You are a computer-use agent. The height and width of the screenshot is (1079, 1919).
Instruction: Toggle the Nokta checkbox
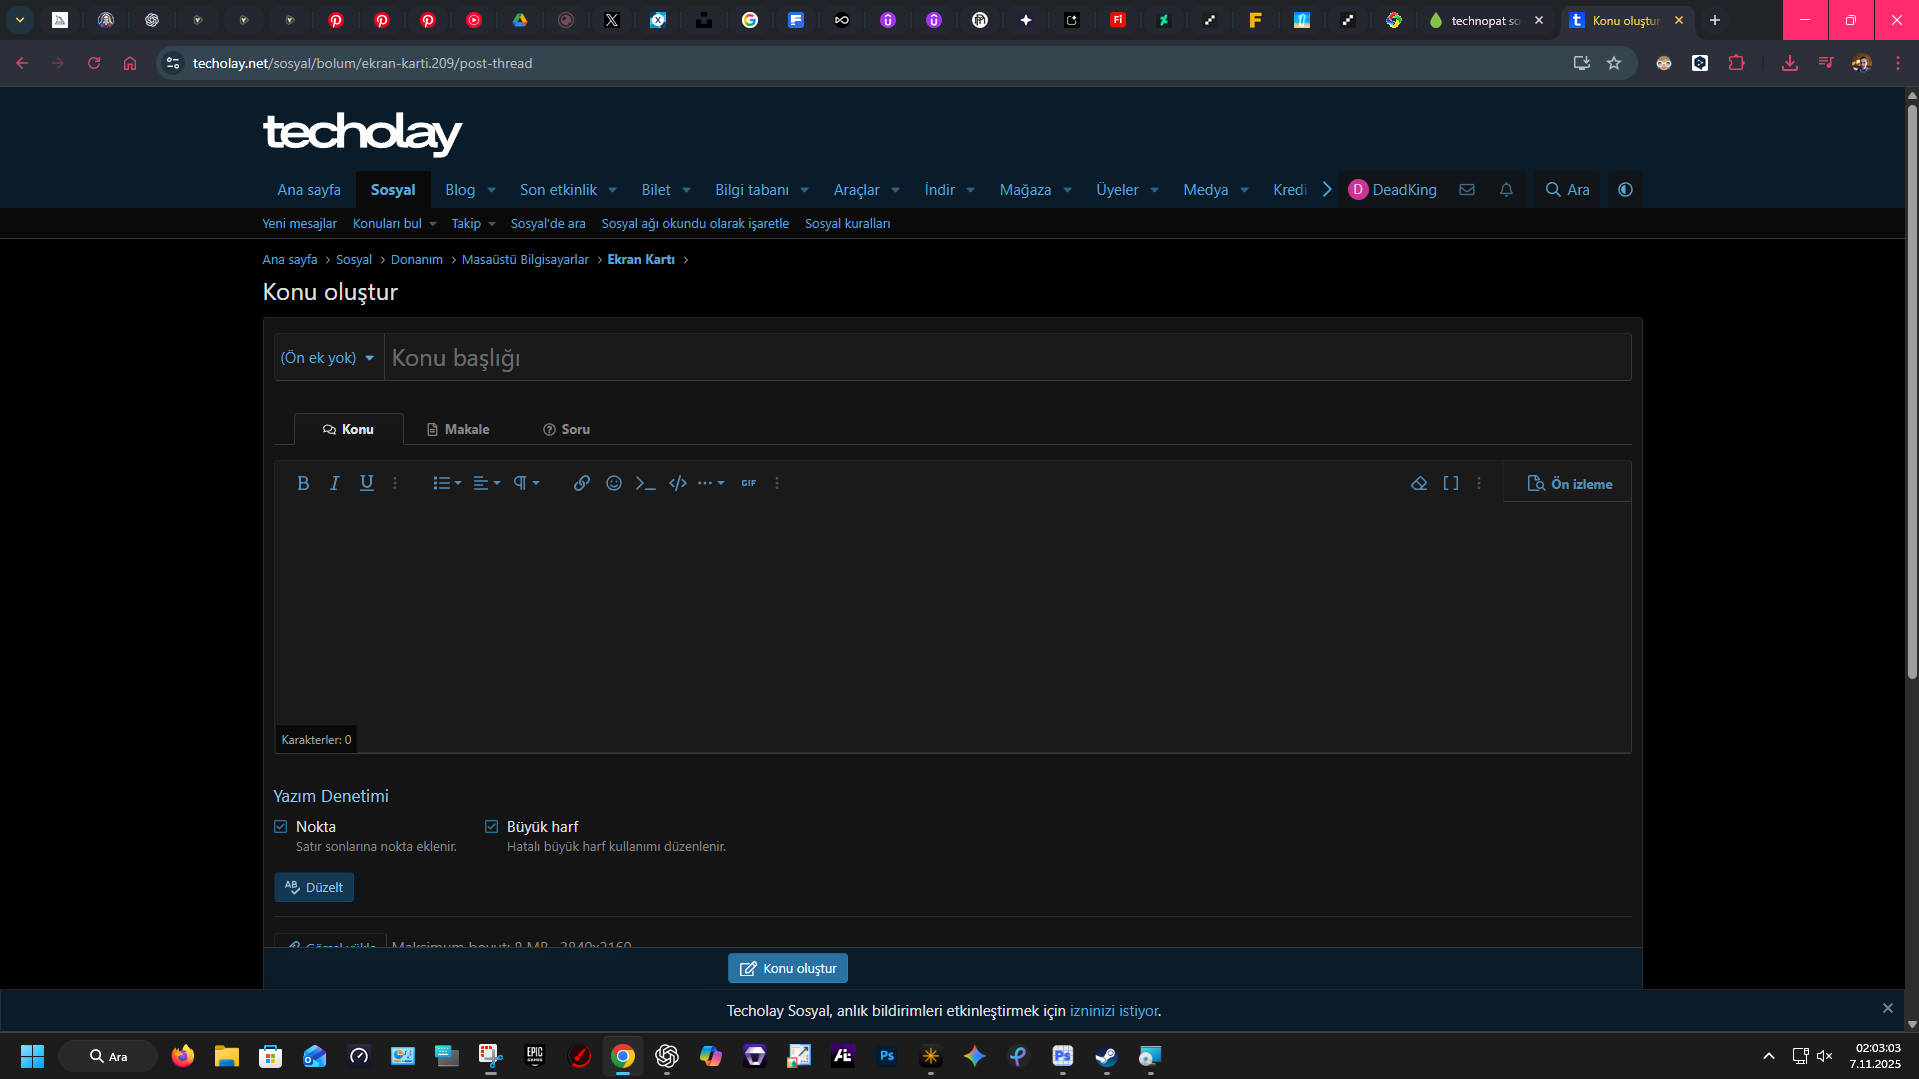click(x=281, y=827)
